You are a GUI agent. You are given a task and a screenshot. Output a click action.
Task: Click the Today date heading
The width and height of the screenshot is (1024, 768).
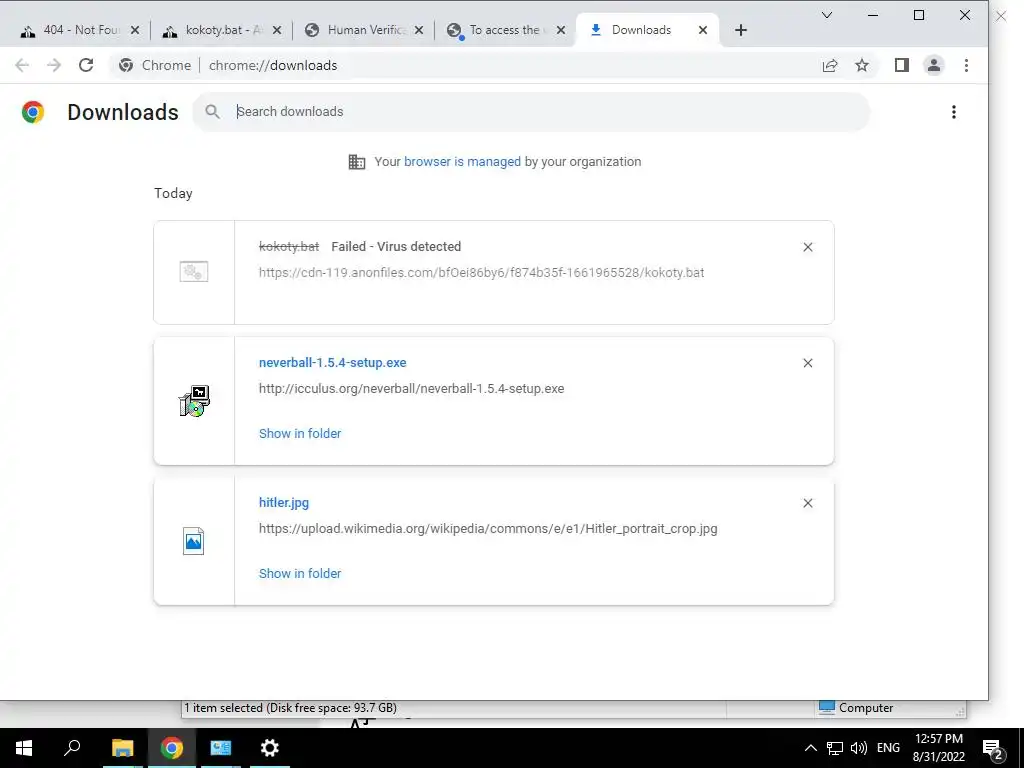(173, 193)
